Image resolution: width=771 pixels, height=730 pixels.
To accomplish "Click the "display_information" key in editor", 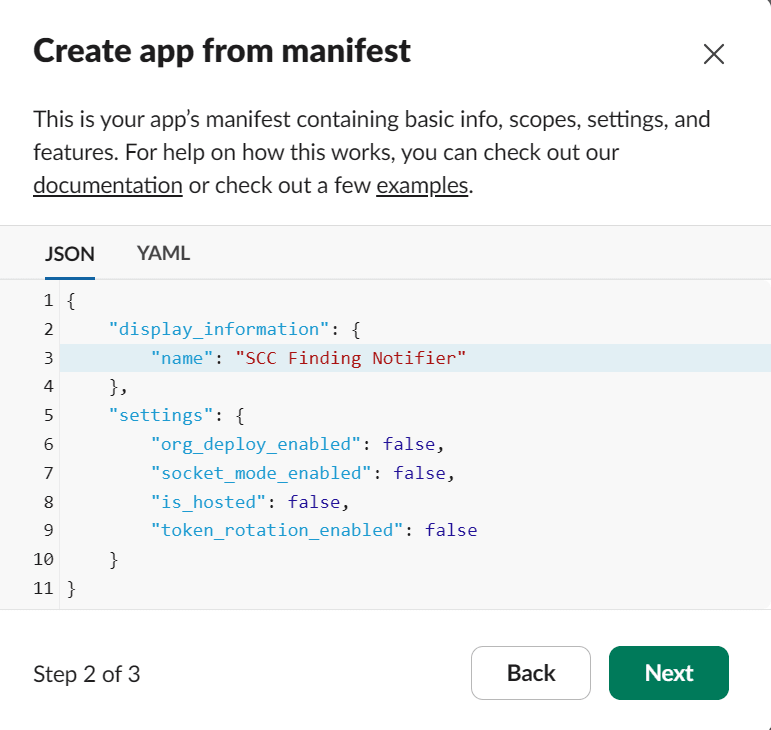I will click(219, 329).
